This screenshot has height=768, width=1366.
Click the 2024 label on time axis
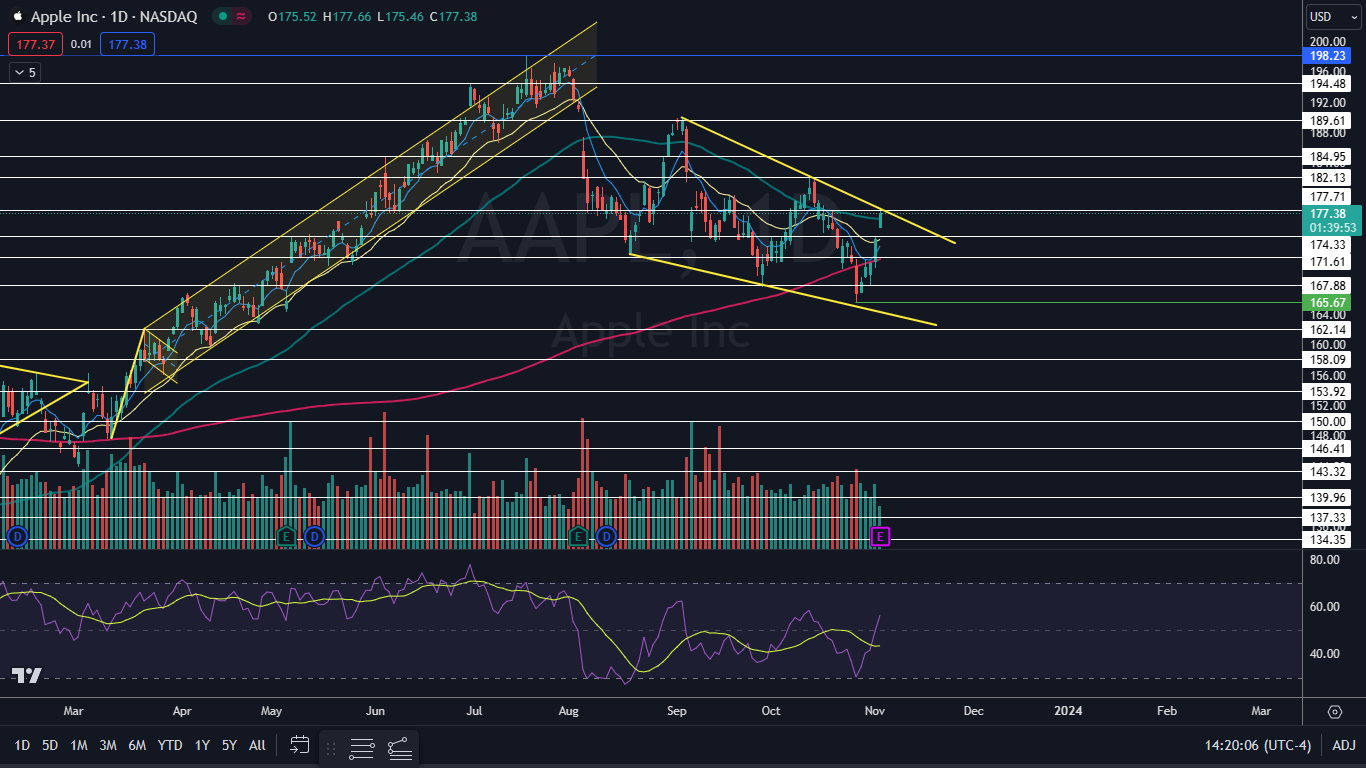coord(1068,711)
